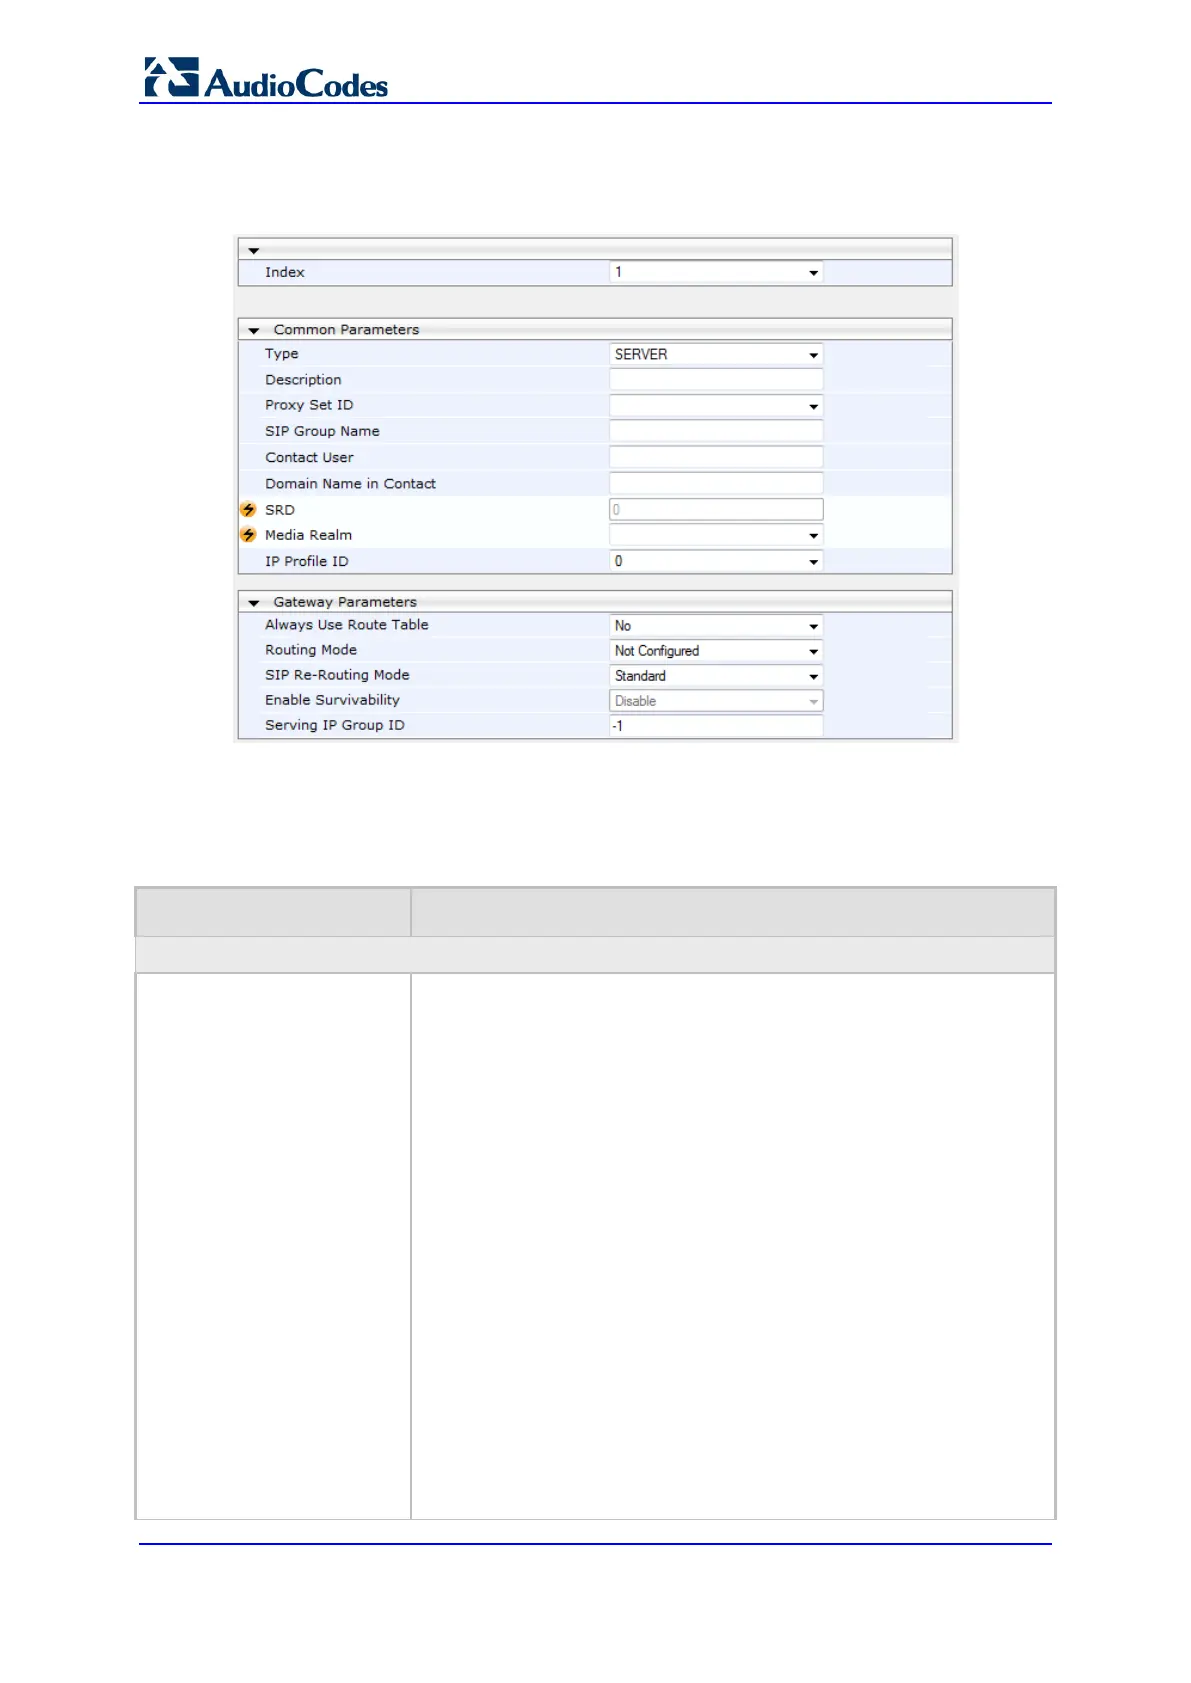
Task: Click the 'Routing Mode' label
Action: coord(311,650)
